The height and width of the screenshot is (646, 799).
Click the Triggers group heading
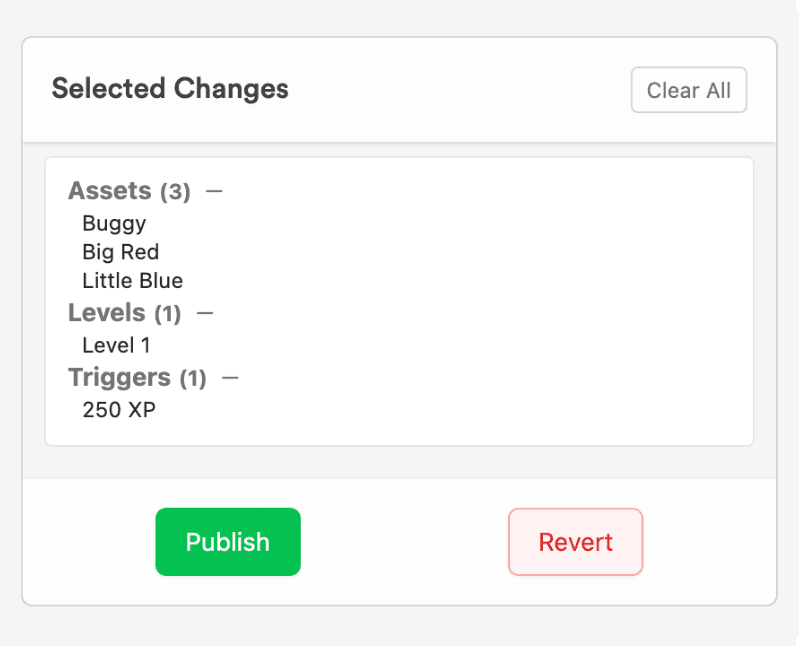point(119,378)
